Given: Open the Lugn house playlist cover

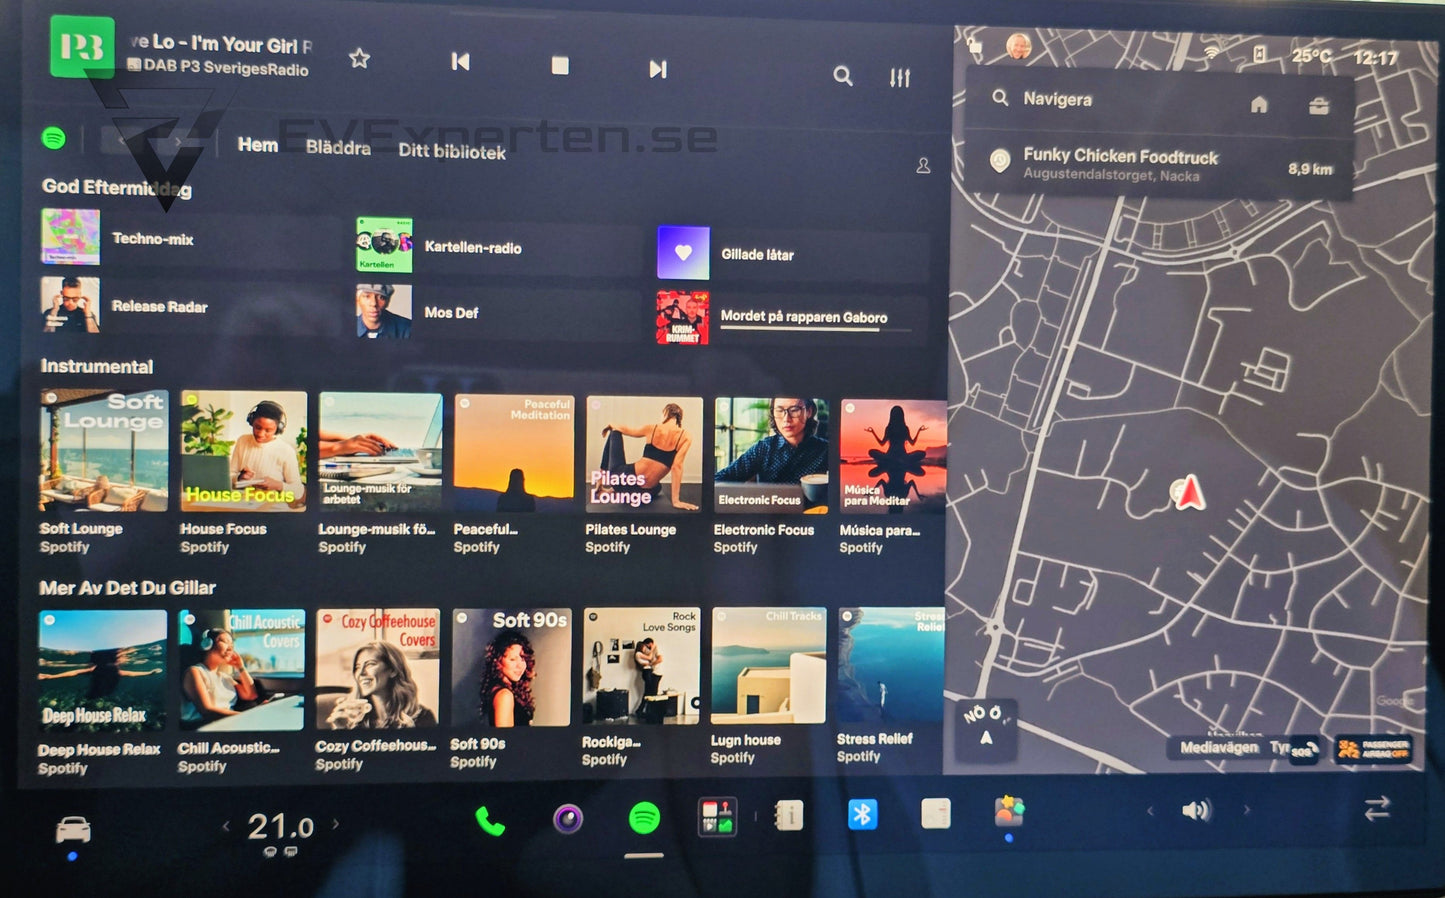Looking at the screenshot, I should coord(768,665).
